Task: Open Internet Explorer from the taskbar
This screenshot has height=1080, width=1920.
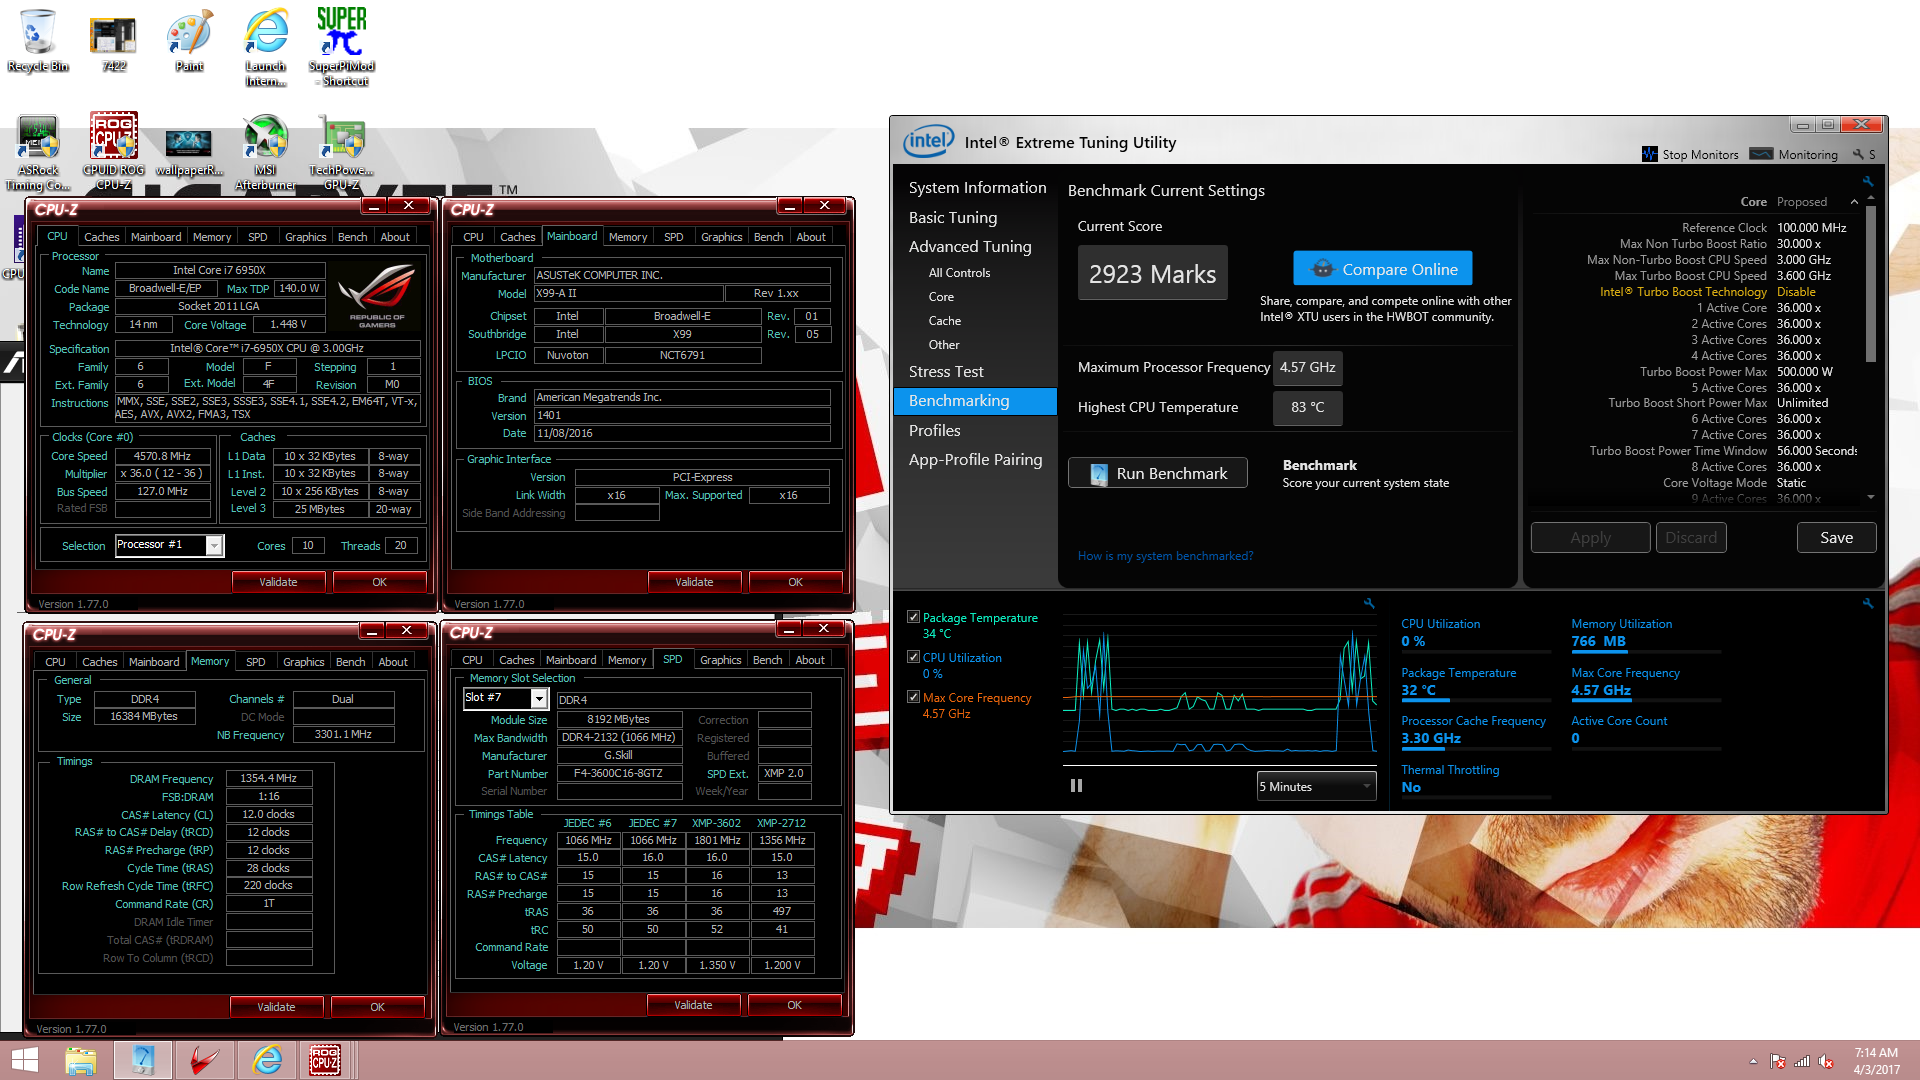Action: point(267,1060)
